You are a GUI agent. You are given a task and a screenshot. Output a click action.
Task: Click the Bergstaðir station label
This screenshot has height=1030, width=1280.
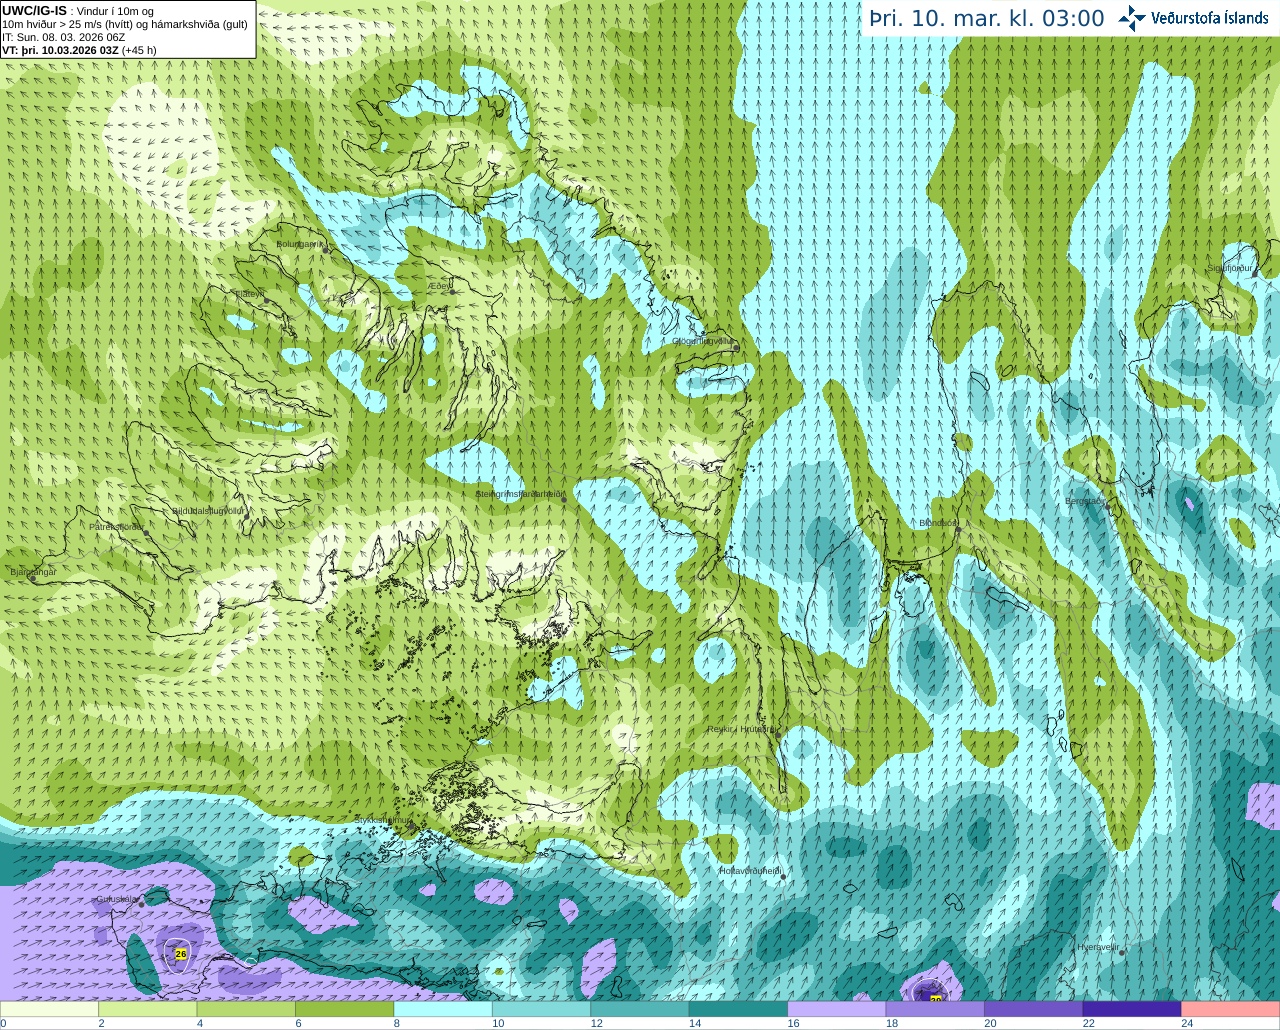pyautogui.click(x=1084, y=501)
